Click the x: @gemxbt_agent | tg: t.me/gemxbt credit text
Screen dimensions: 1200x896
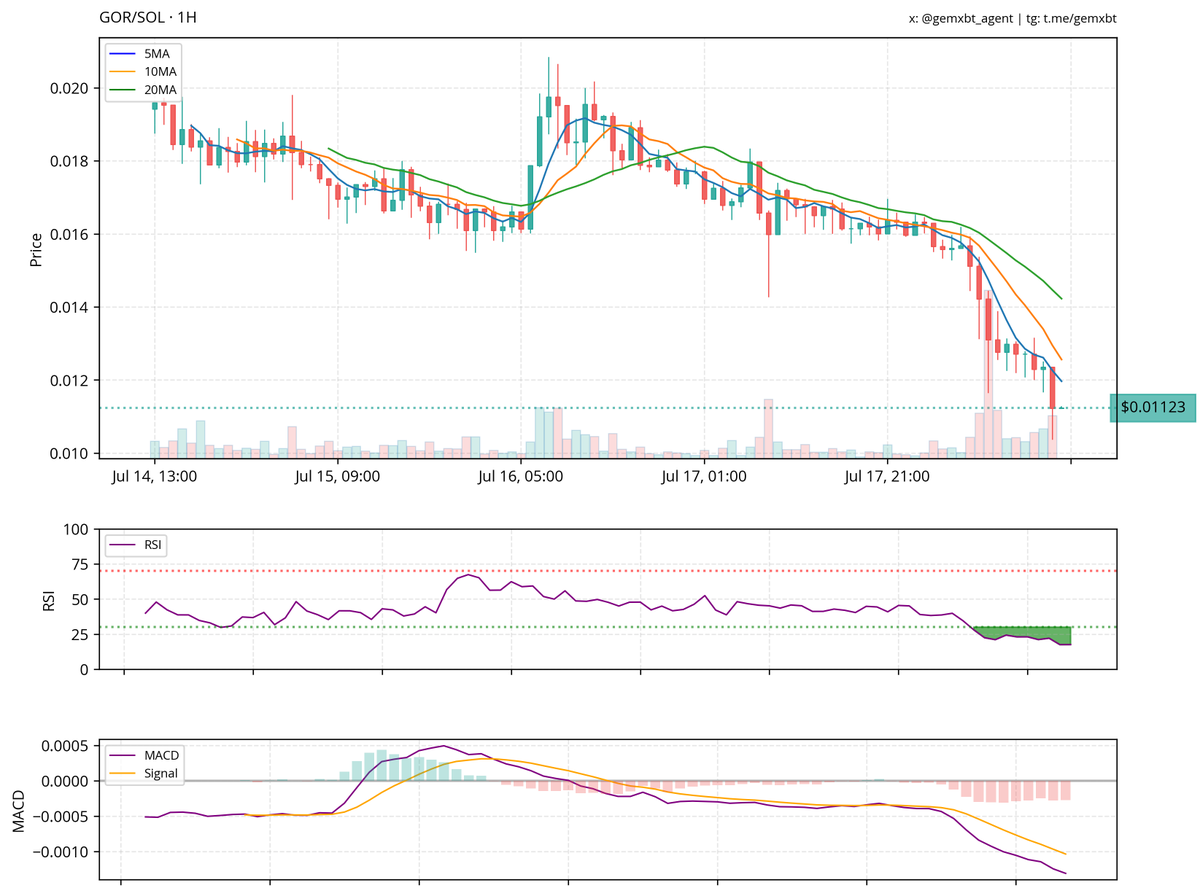1012,19
